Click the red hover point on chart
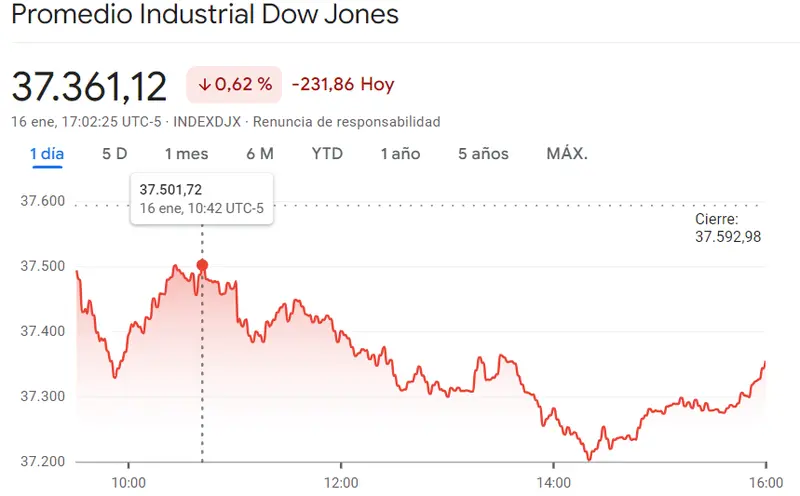Image resolution: width=800 pixels, height=496 pixels. 203,265
